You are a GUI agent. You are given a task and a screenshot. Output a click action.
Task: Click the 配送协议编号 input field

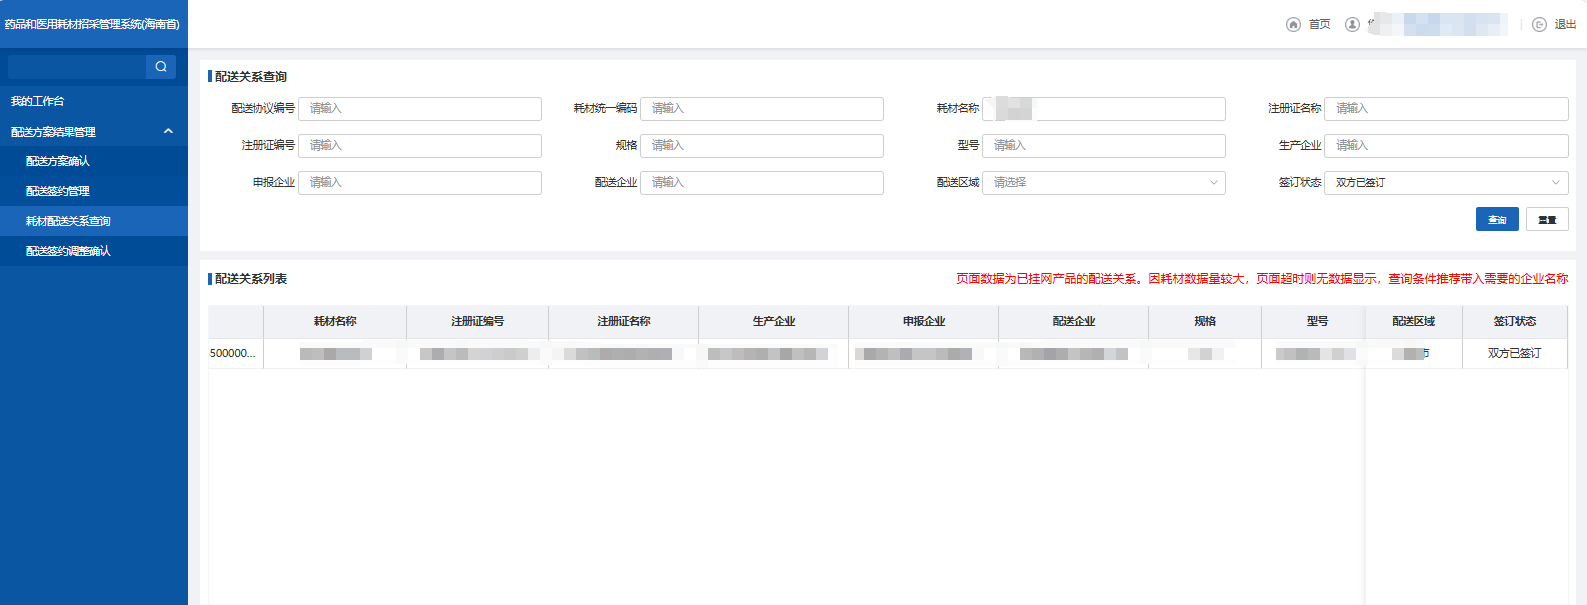(x=419, y=109)
